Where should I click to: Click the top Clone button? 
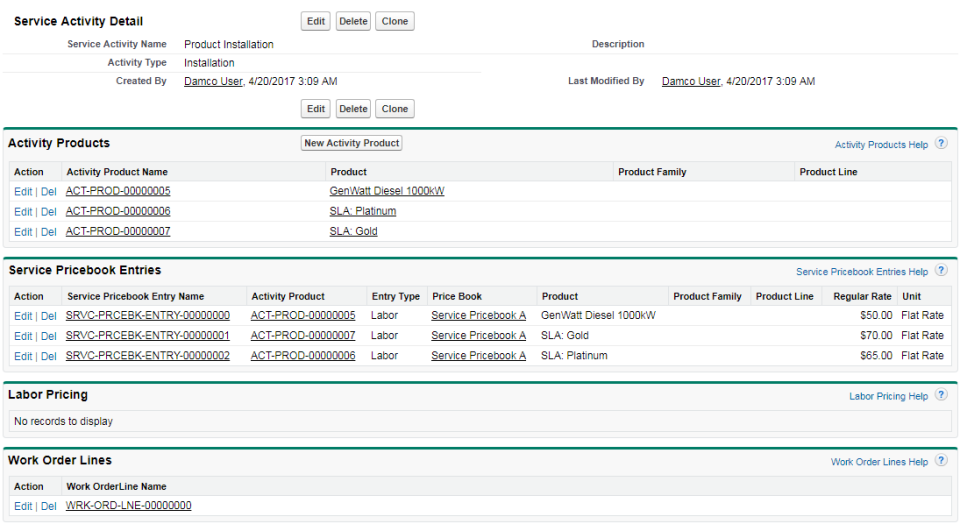(395, 21)
